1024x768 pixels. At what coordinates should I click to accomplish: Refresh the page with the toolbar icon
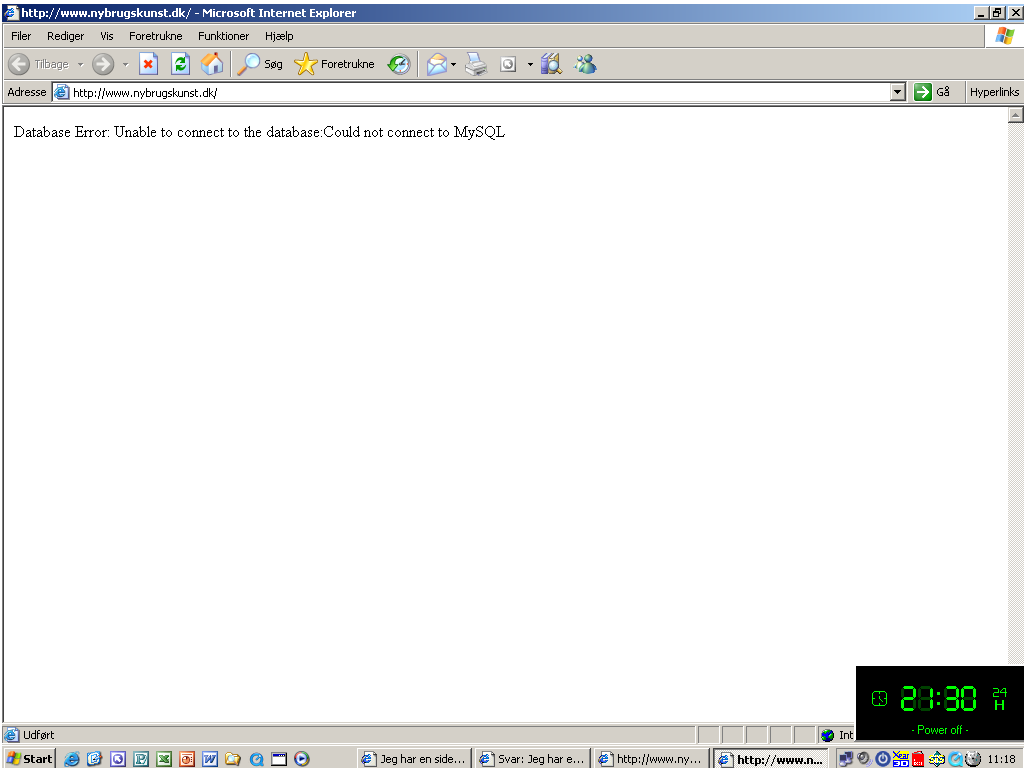[180, 64]
